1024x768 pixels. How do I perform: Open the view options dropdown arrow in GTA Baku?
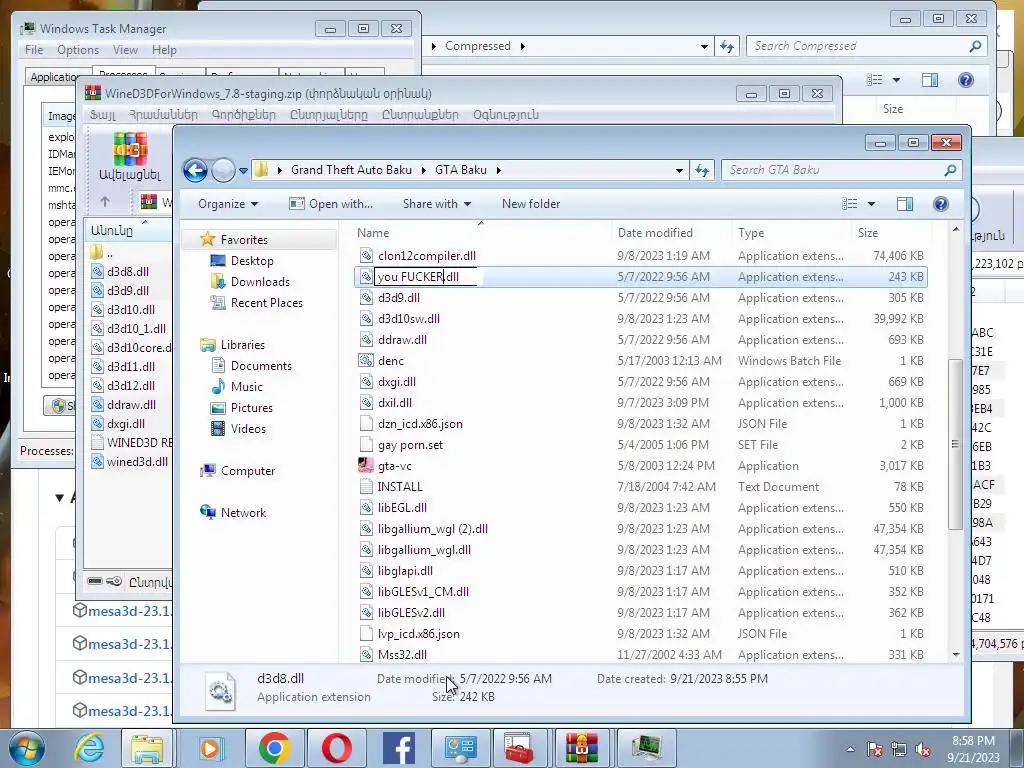(x=871, y=204)
